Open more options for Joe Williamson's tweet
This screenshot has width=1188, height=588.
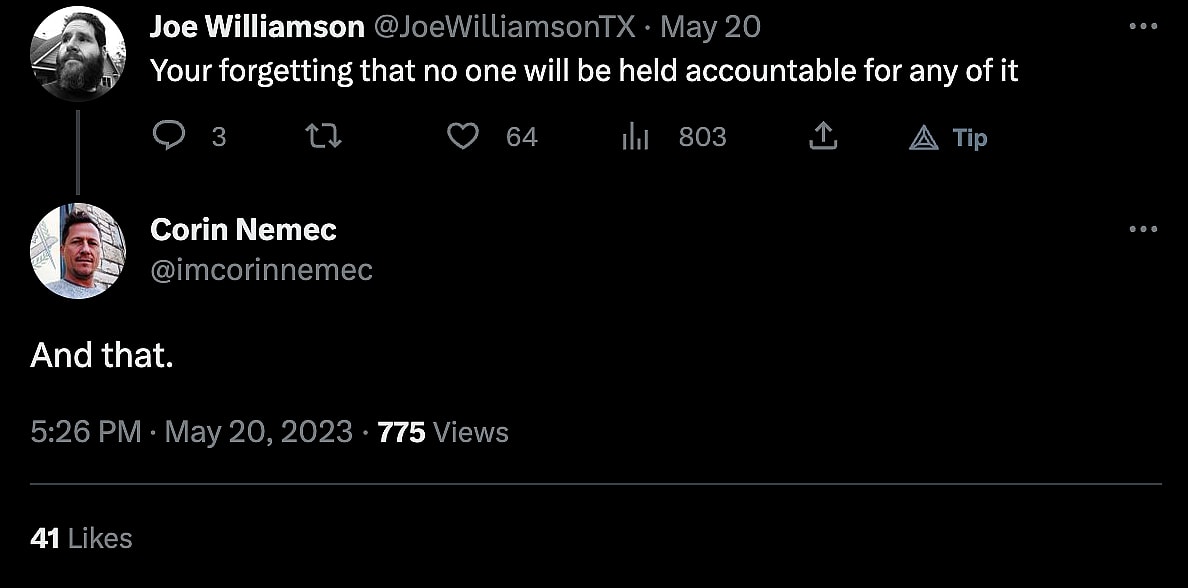coord(1142,27)
